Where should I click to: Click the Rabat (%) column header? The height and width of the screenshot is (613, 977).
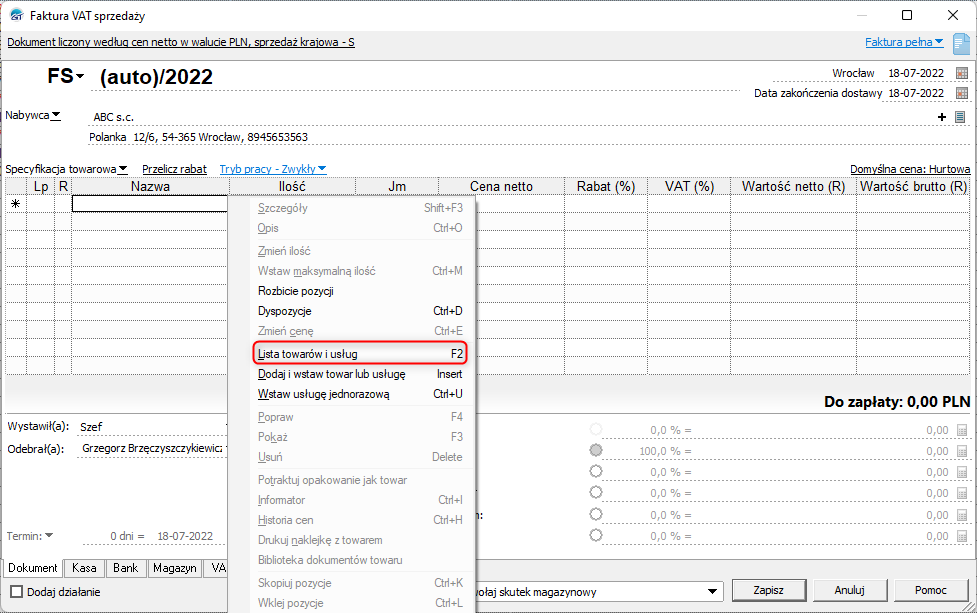[x=606, y=186]
